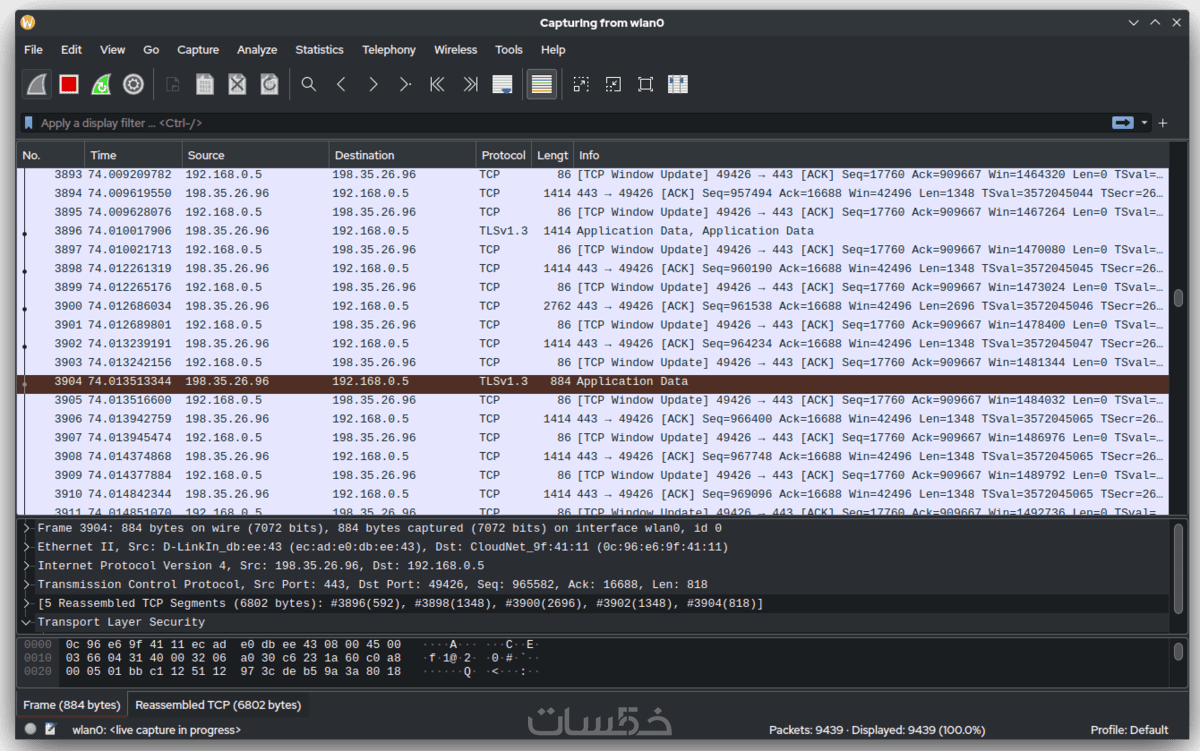Sort by the Protocol column header

tap(503, 155)
